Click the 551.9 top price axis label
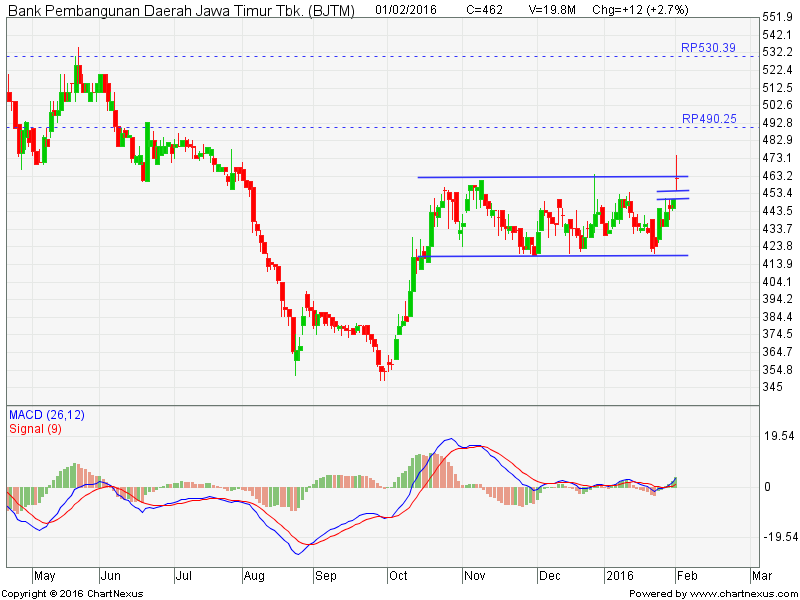Screen dimensions: 800x600 tap(777, 18)
